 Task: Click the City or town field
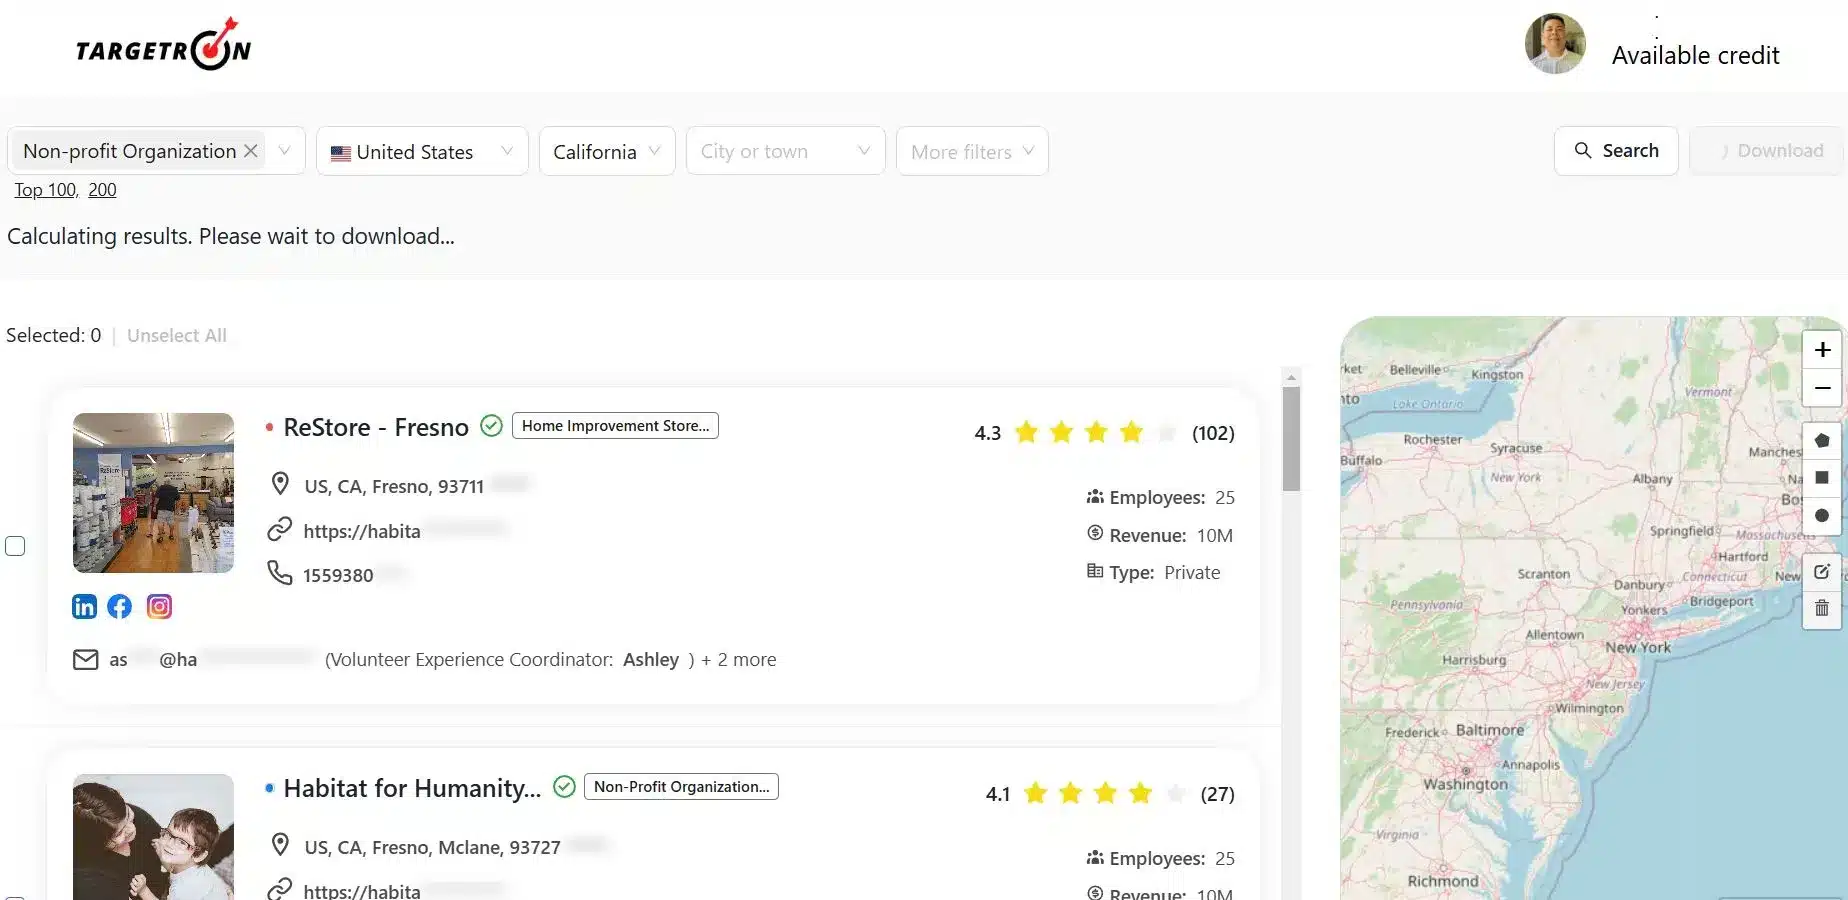(x=784, y=152)
